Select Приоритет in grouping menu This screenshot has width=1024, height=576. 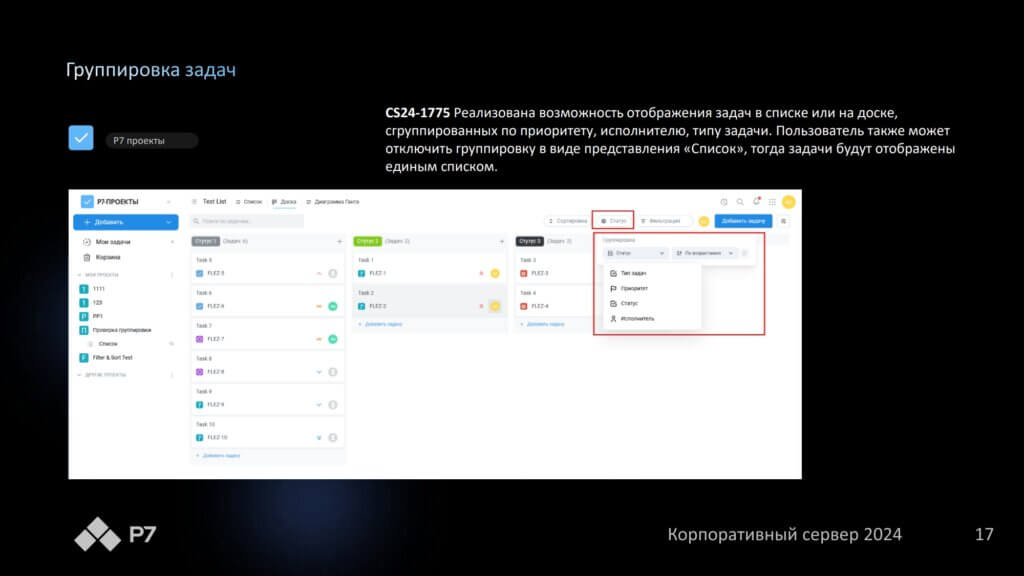coord(634,288)
